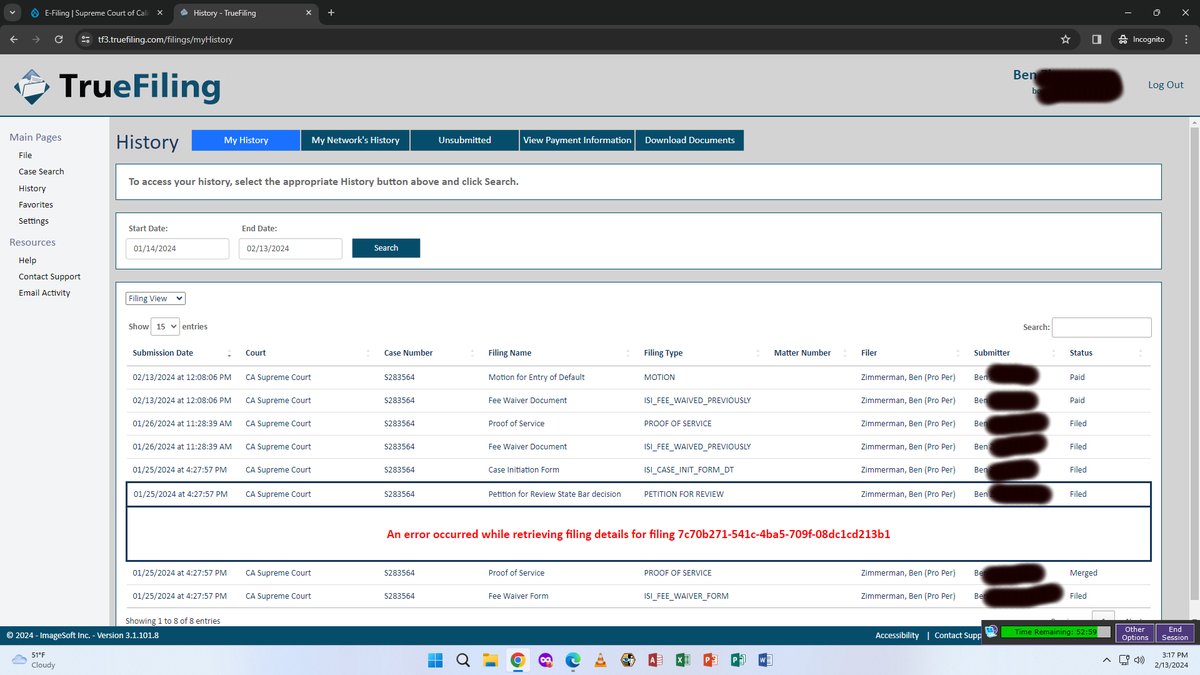Go back with browser back arrow

click(14, 39)
